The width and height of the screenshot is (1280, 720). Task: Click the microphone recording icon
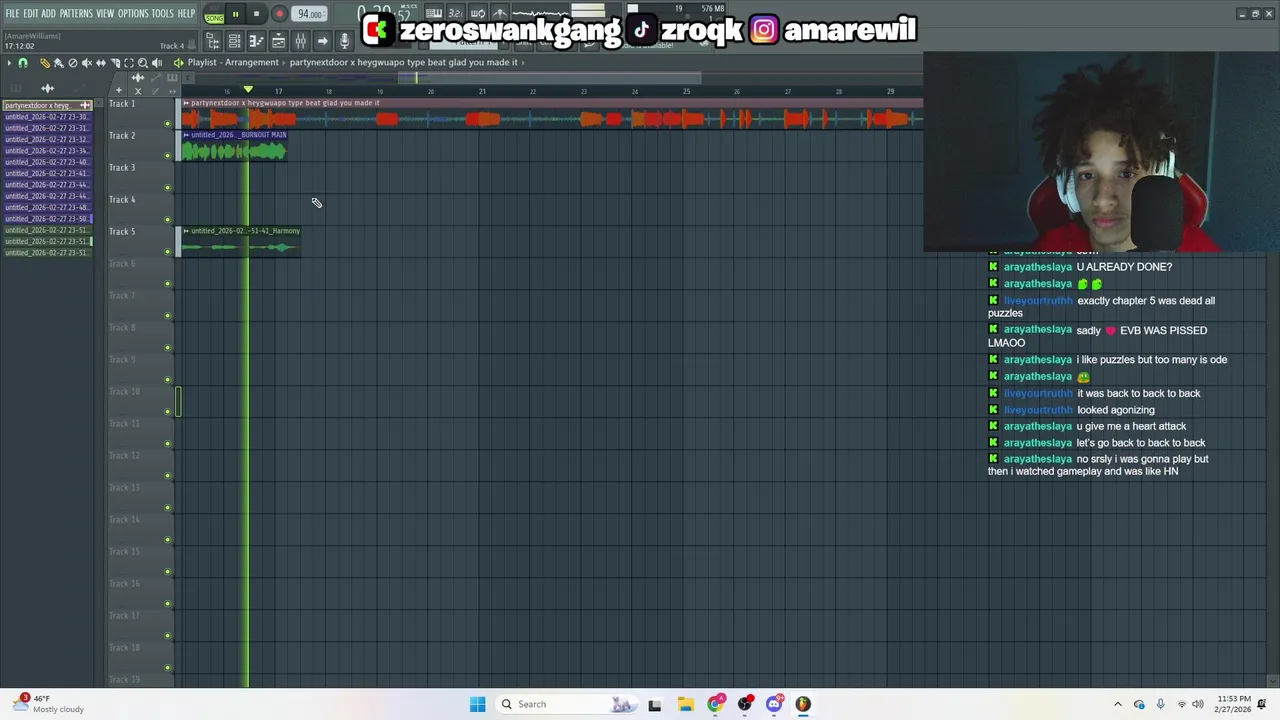pyautogui.click(x=345, y=41)
